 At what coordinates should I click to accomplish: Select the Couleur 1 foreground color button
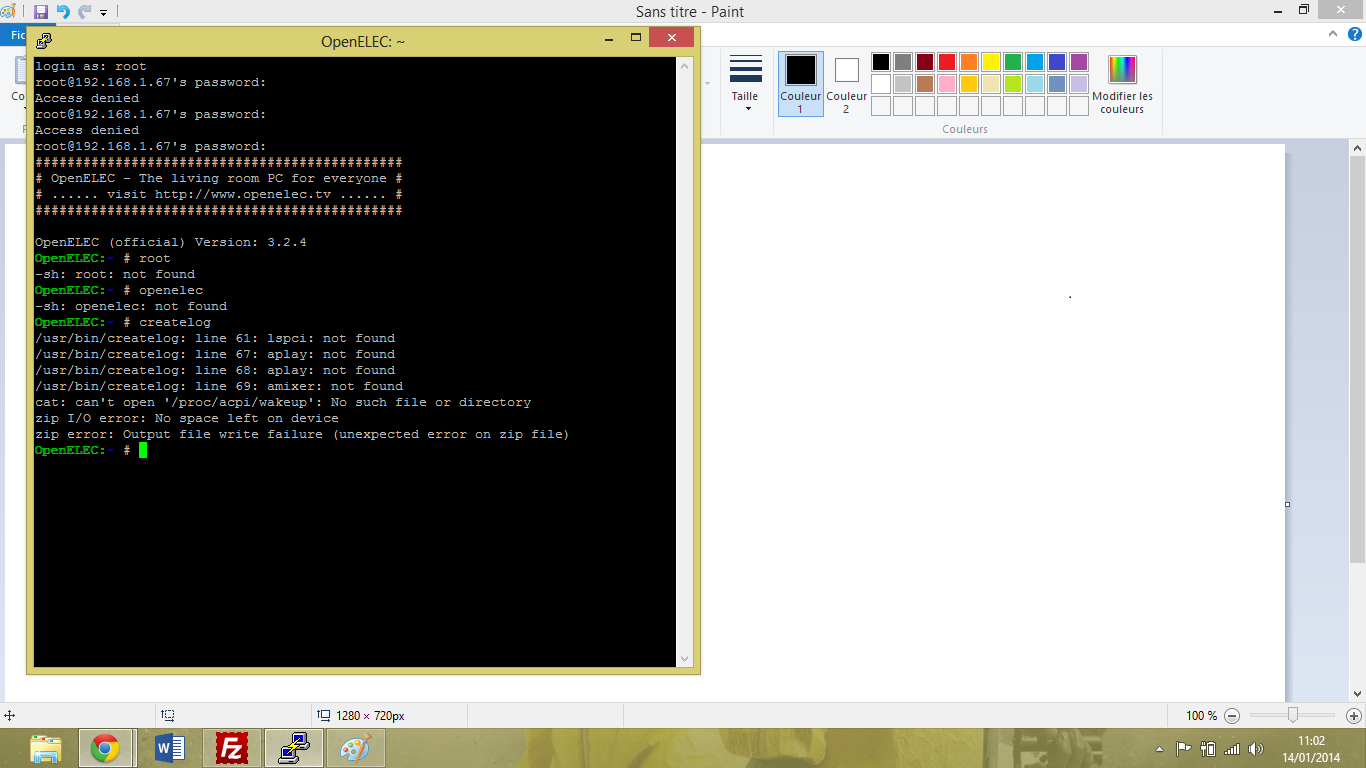coord(800,84)
